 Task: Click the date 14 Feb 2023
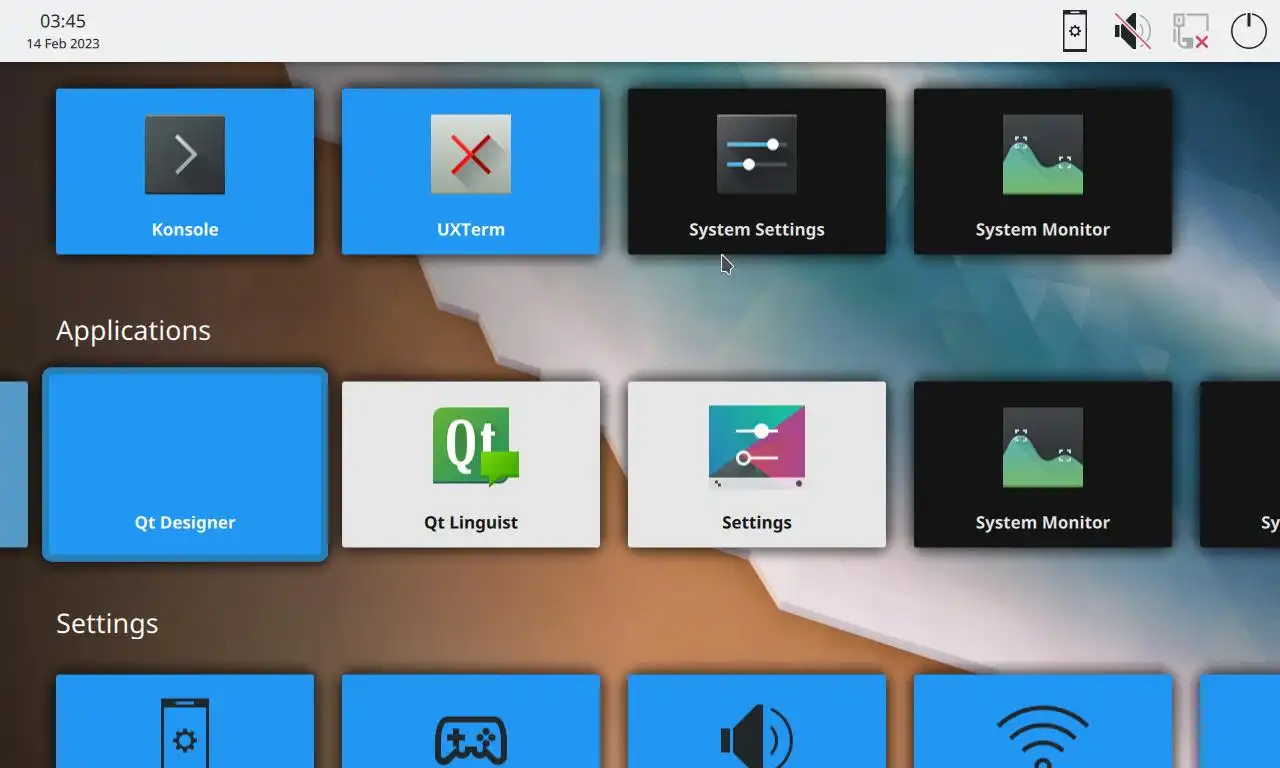coord(63,44)
